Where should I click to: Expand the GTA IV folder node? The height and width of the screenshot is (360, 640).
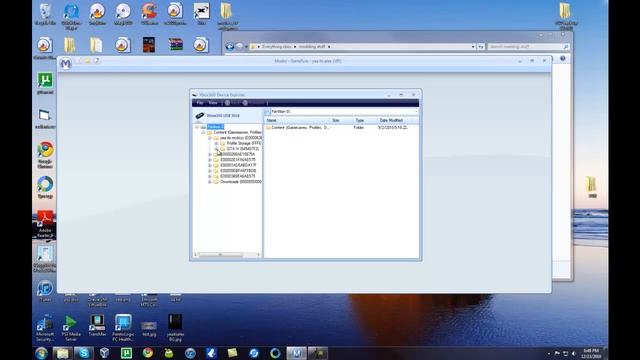click(216, 149)
